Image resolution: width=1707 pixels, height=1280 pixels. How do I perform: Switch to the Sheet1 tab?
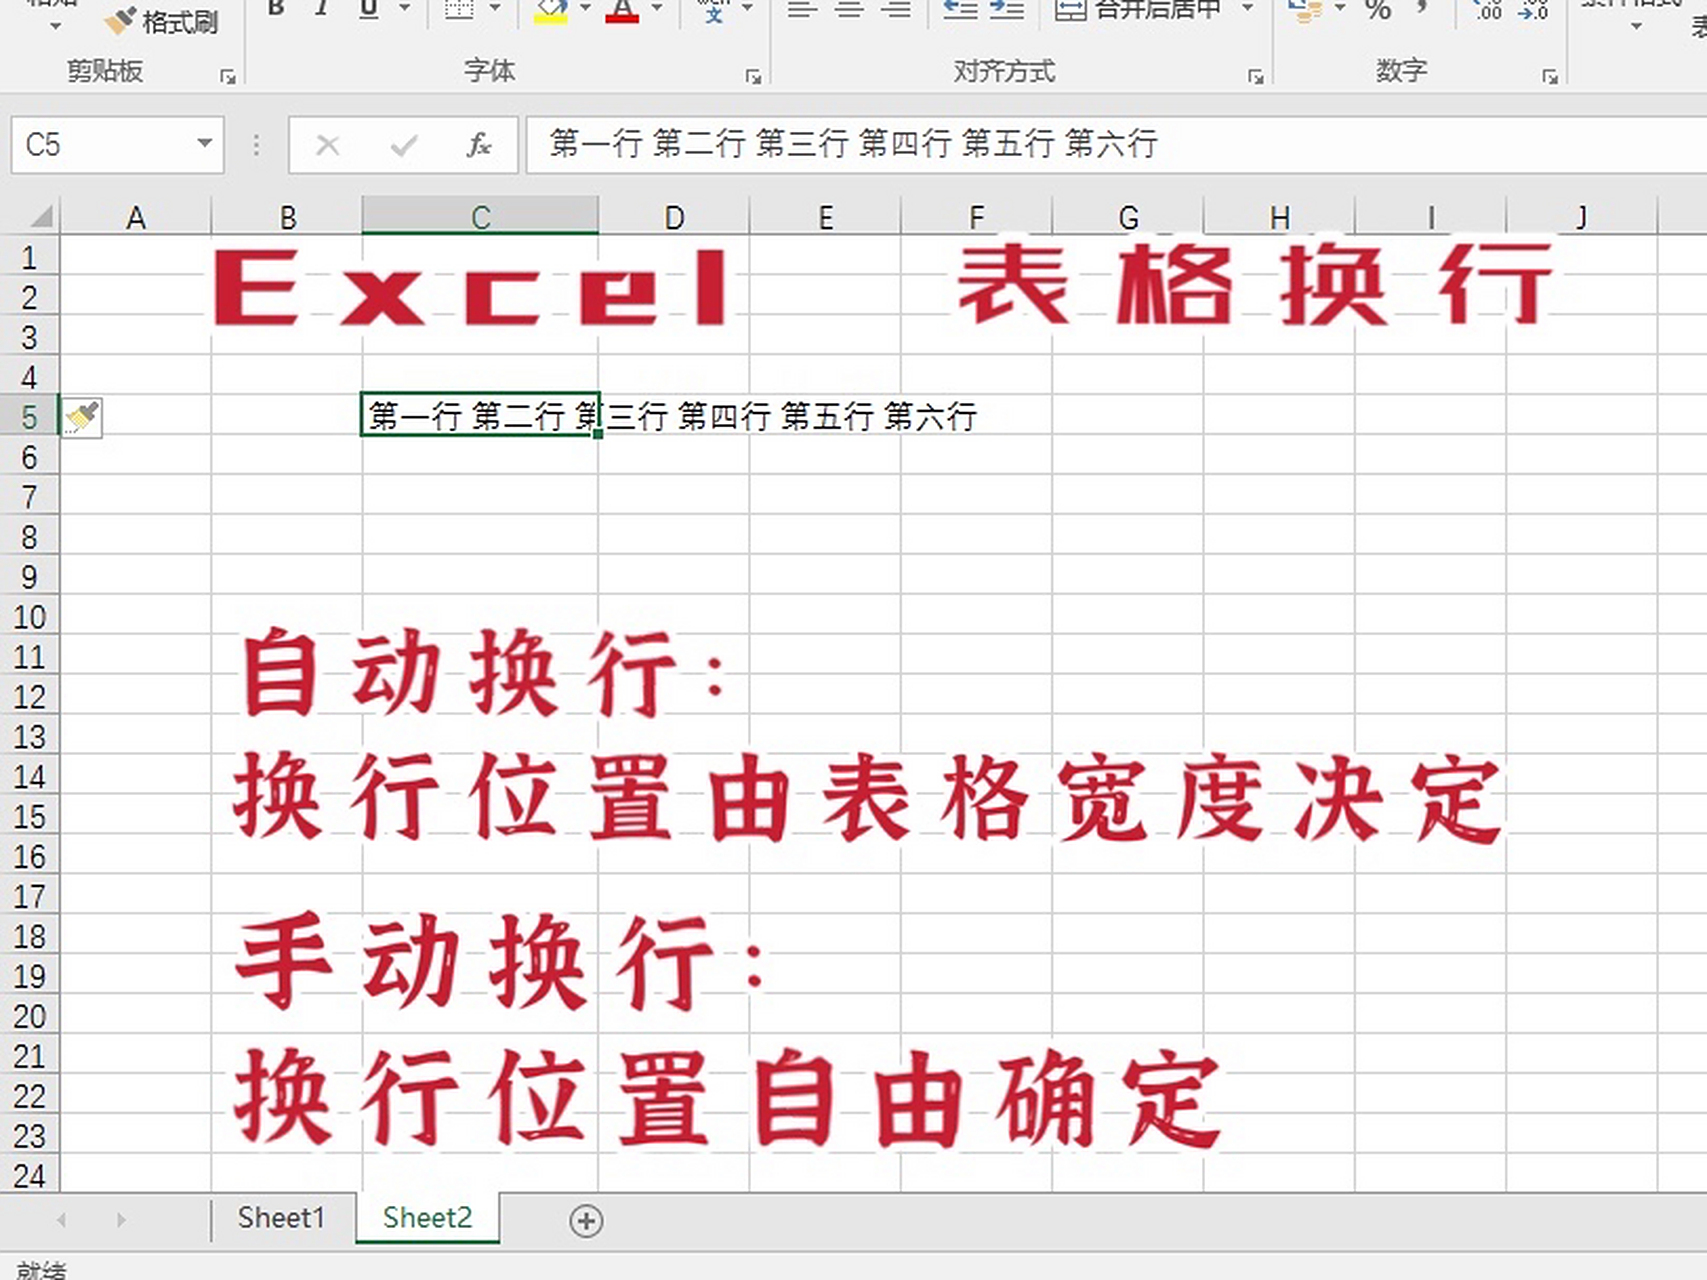click(280, 1217)
